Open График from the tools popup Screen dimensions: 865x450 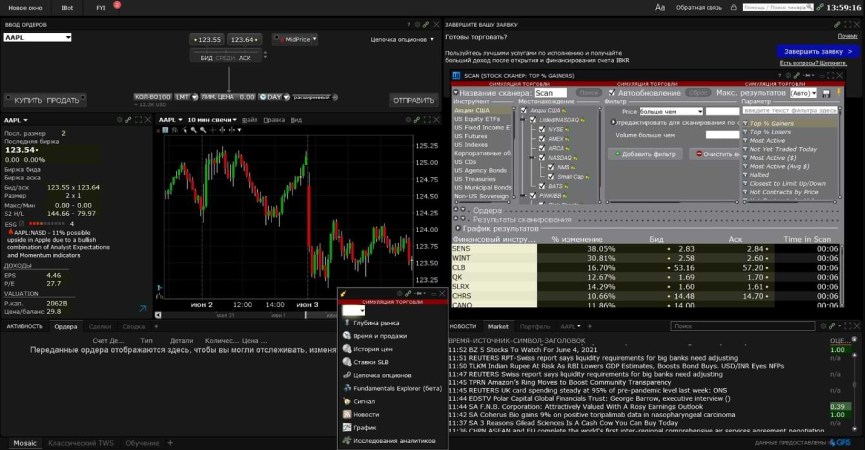pyautogui.click(x=365, y=428)
